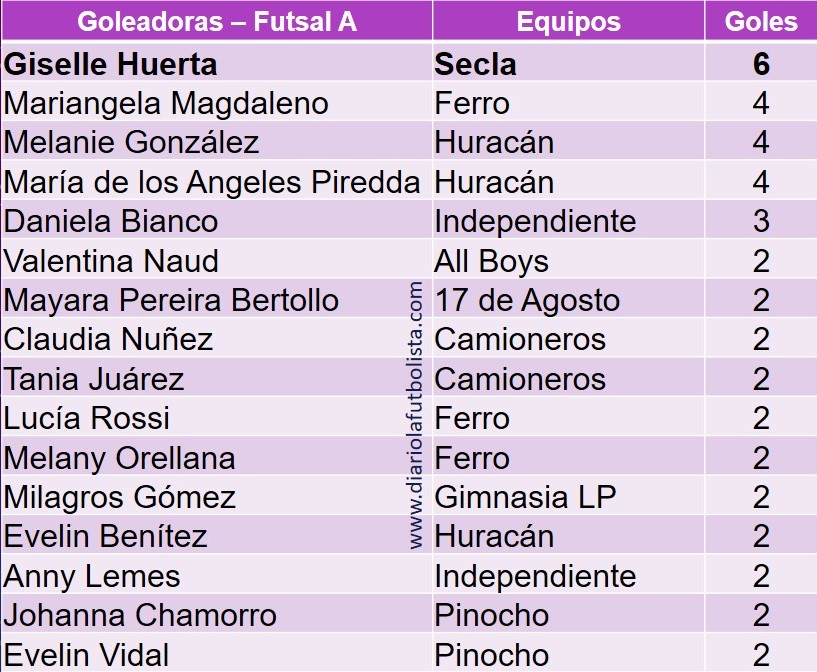Click the 'Goles' column header
The width and height of the screenshot is (817, 672).
point(760,22)
